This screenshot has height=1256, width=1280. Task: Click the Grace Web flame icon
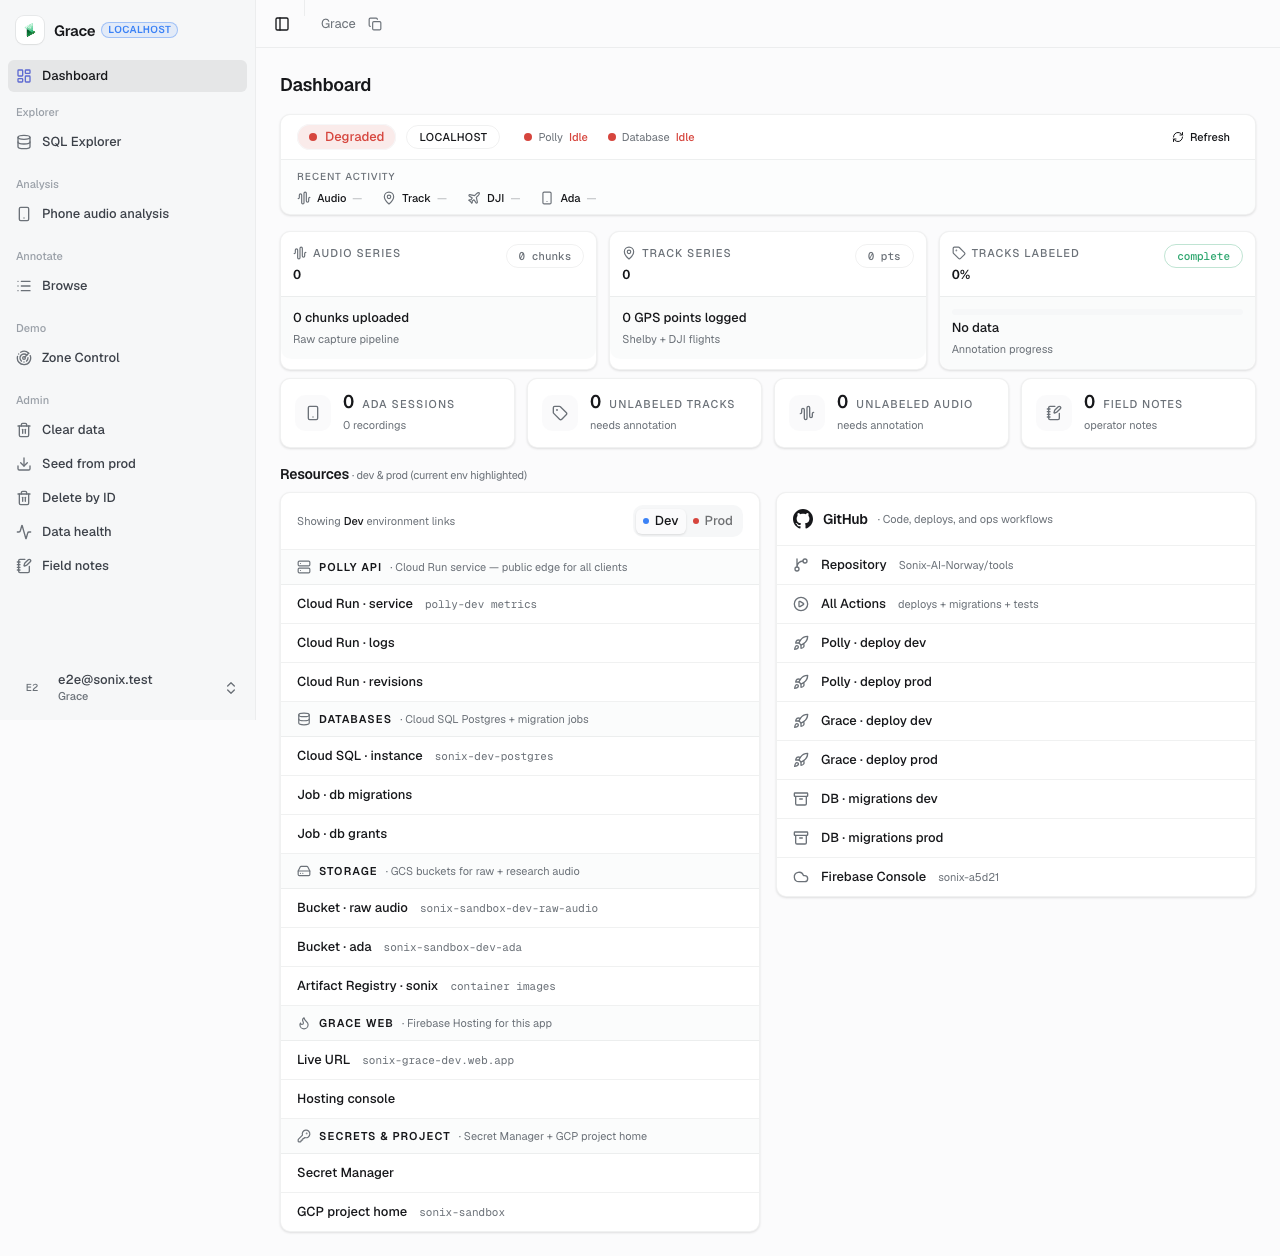click(x=304, y=1023)
